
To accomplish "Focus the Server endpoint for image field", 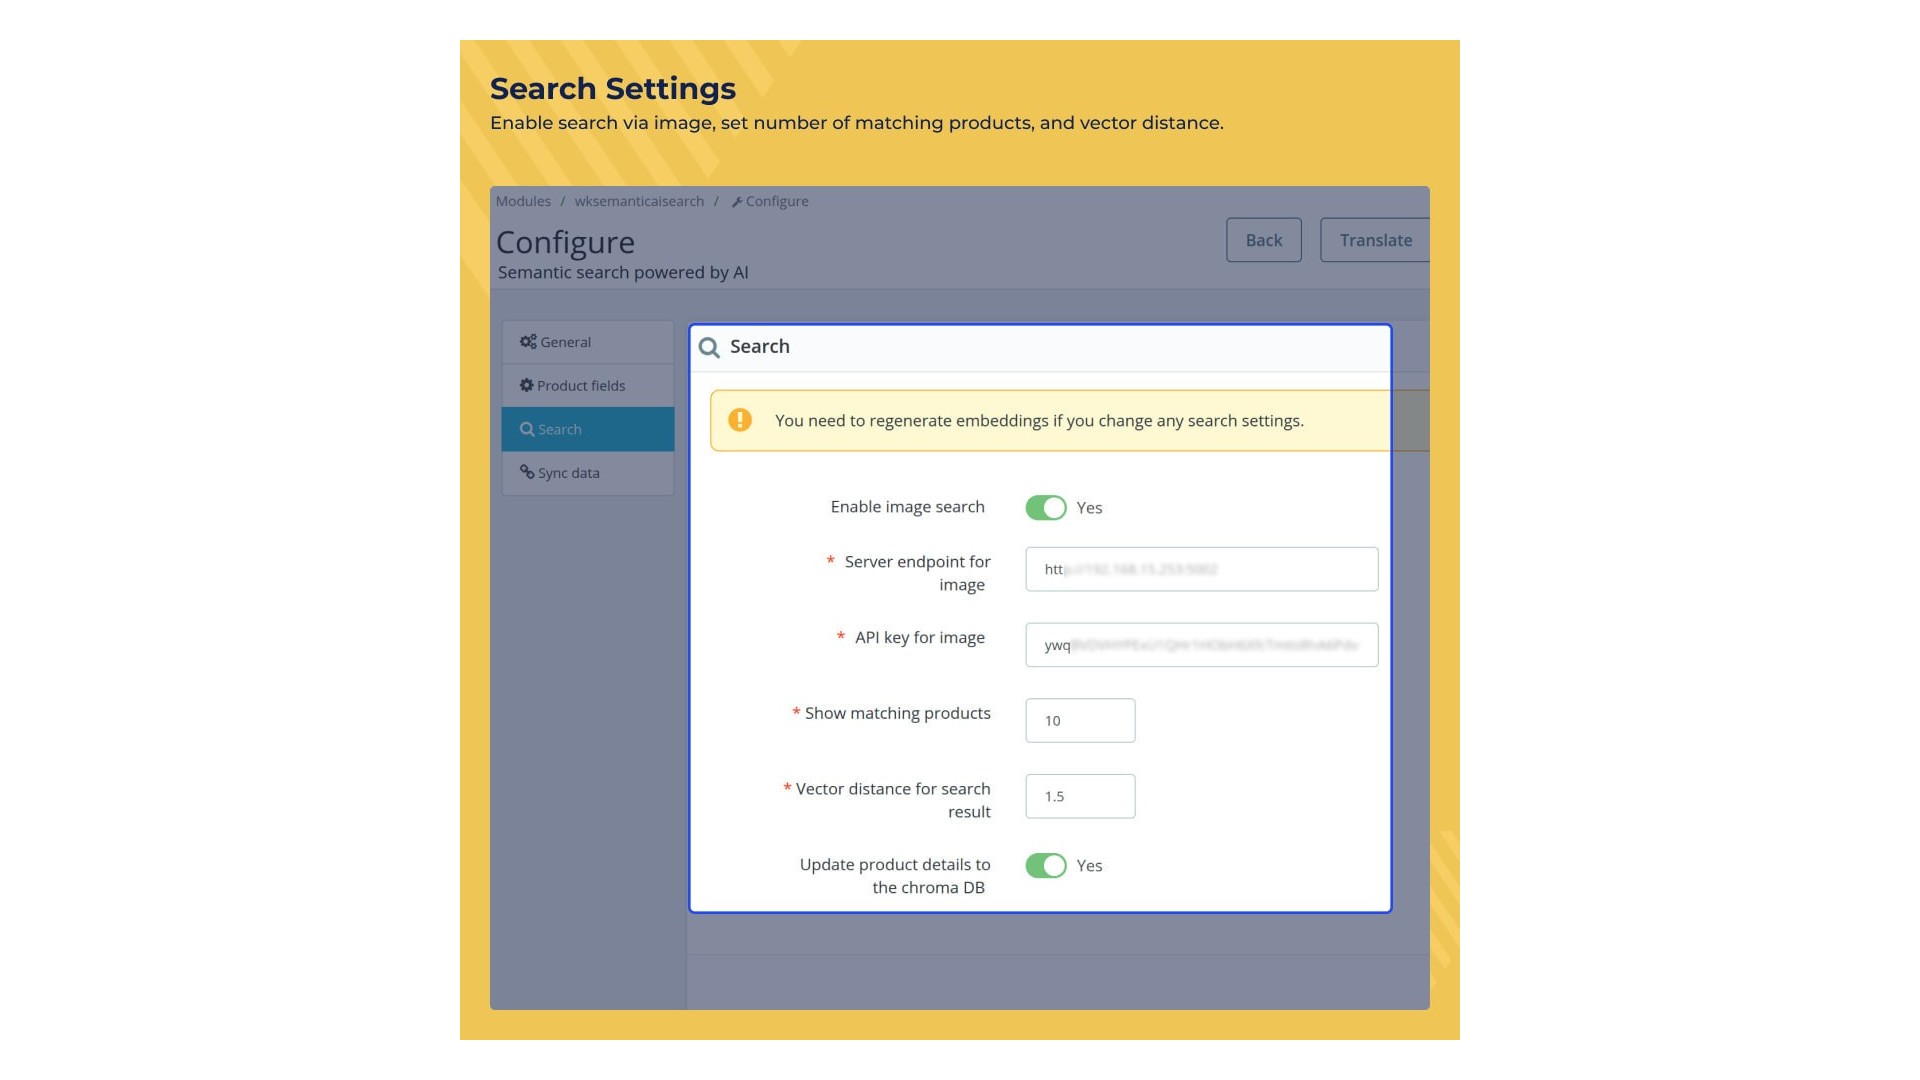I will (1201, 569).
